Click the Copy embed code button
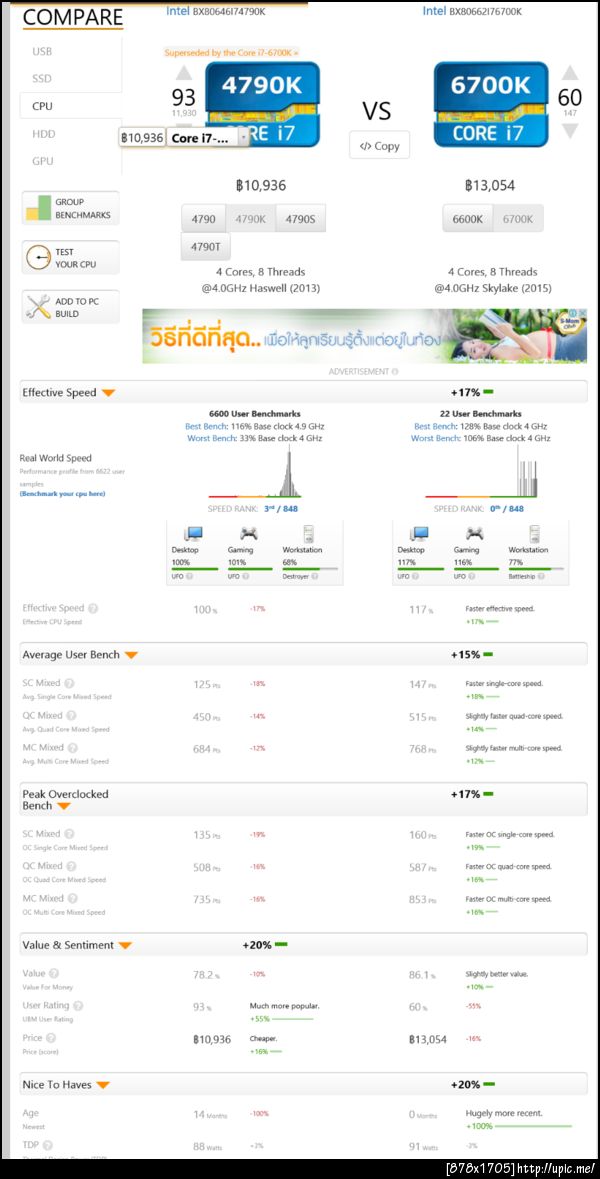The height and width of the screenshot is (1179, 600). point(379,145)
